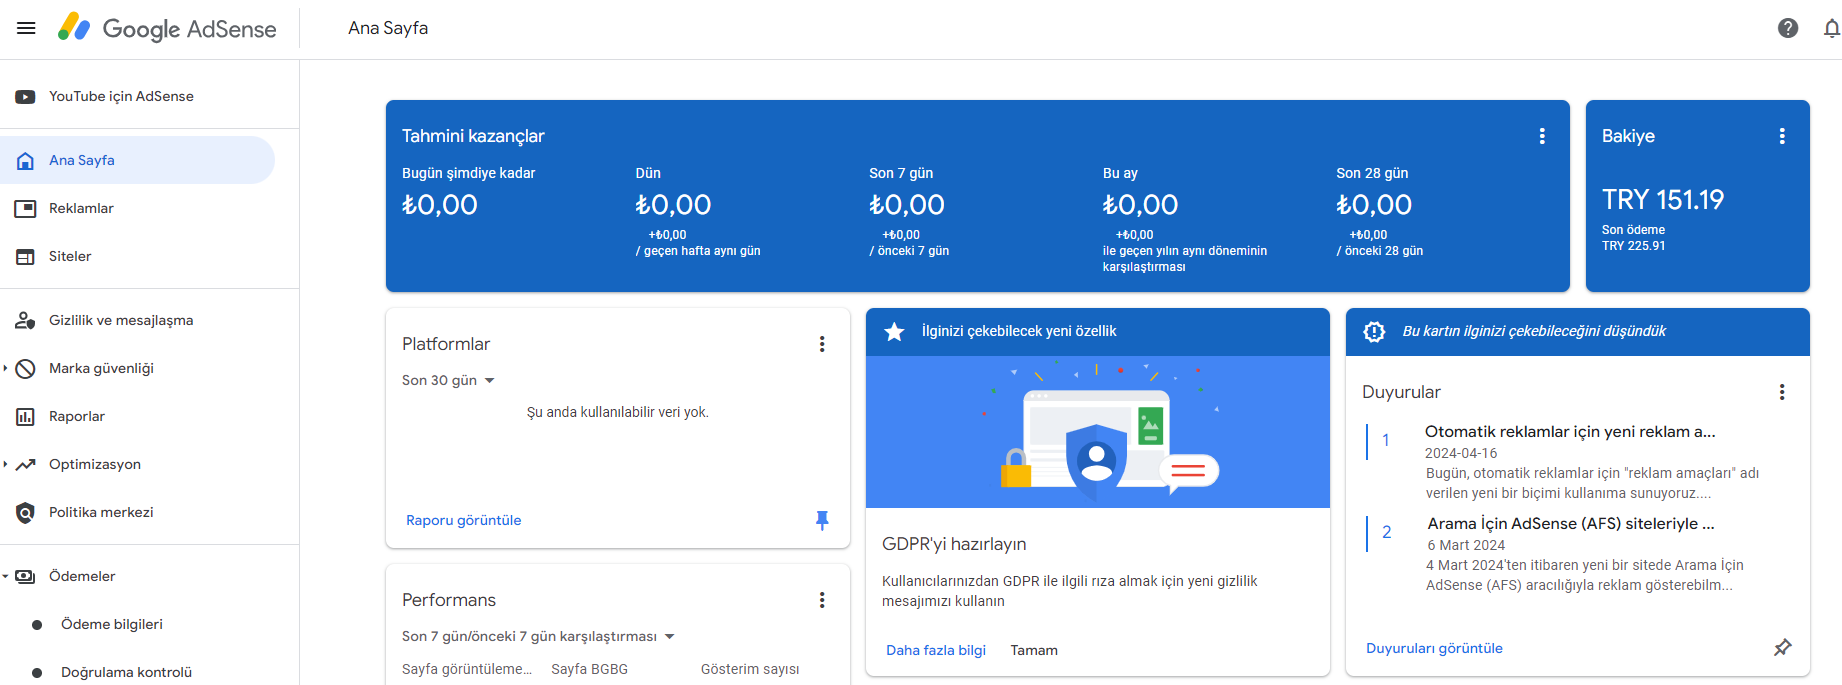
Task: Unpin the Platformlar card with the pin icon
Action: (822, 520)
